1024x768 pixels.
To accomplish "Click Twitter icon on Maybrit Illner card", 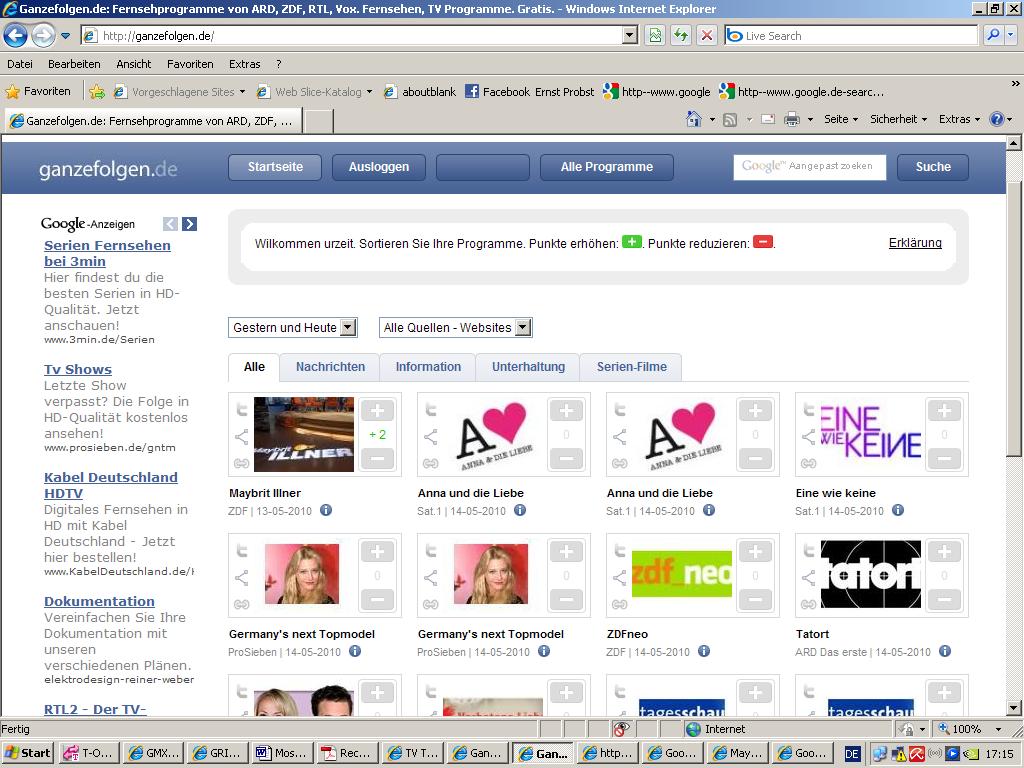I will point(242,410).
